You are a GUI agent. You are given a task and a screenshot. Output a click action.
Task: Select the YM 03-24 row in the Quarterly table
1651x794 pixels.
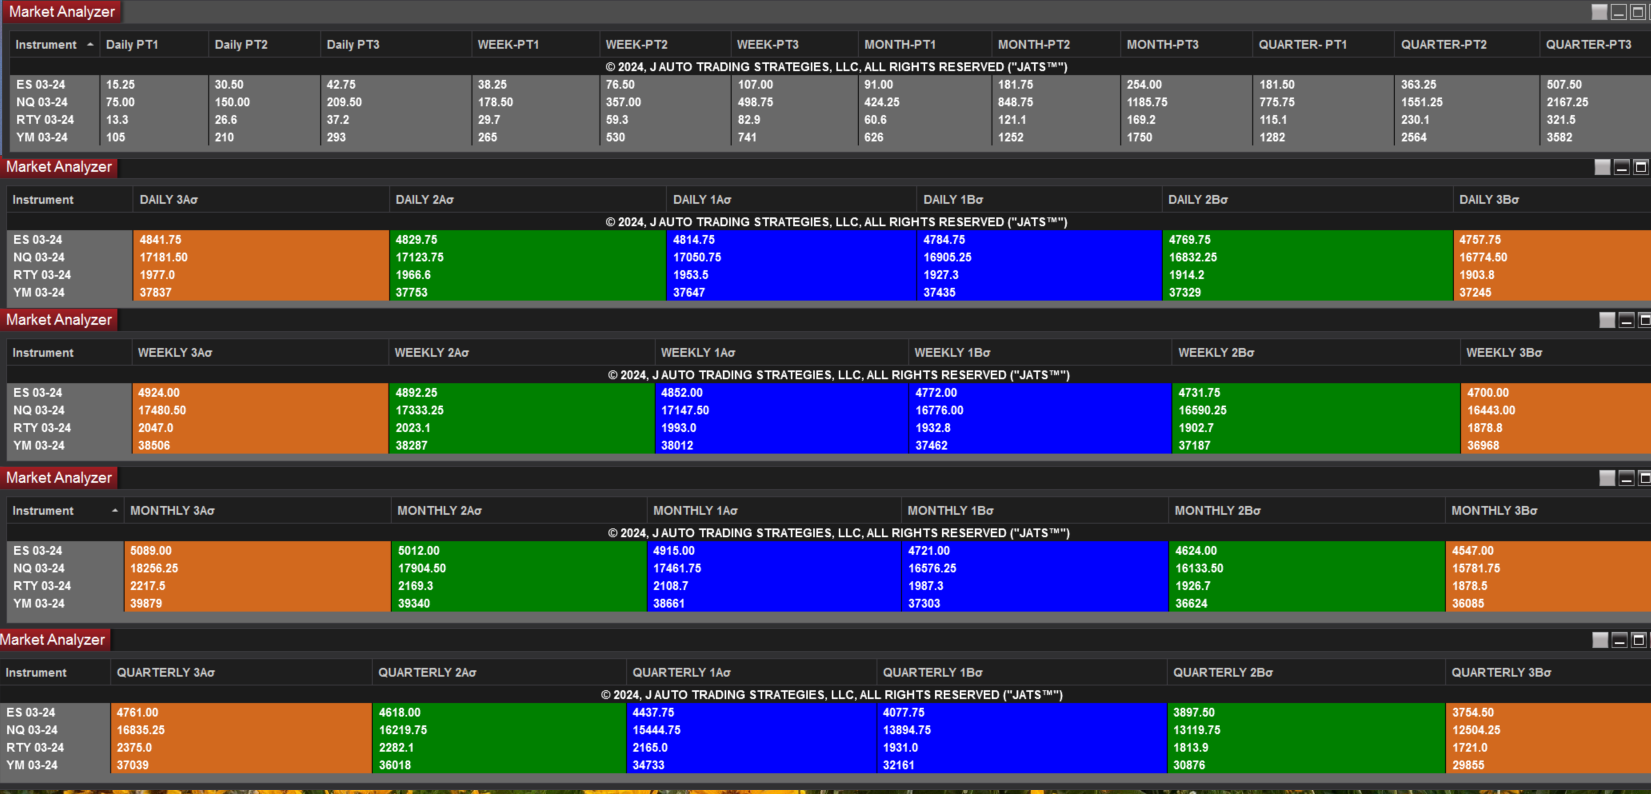[x=826, y=765]
